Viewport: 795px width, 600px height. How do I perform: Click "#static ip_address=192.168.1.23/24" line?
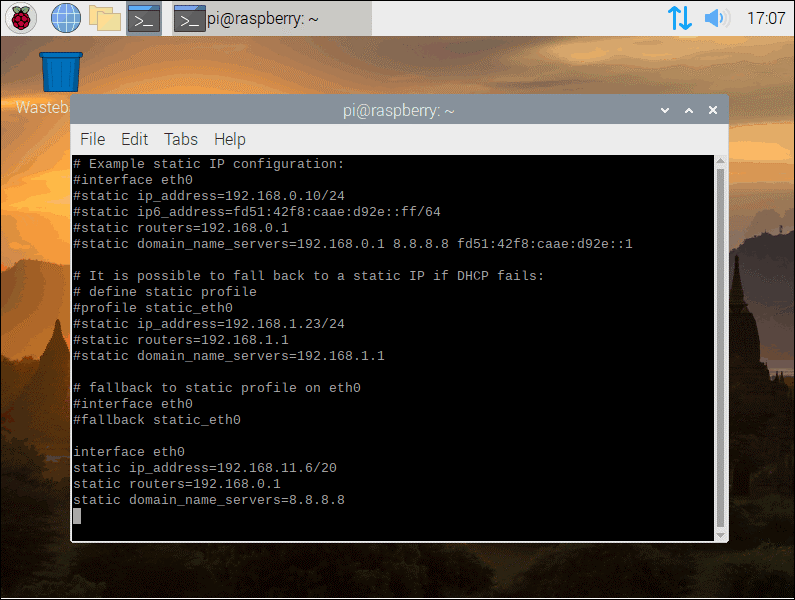tap(208, 324)
